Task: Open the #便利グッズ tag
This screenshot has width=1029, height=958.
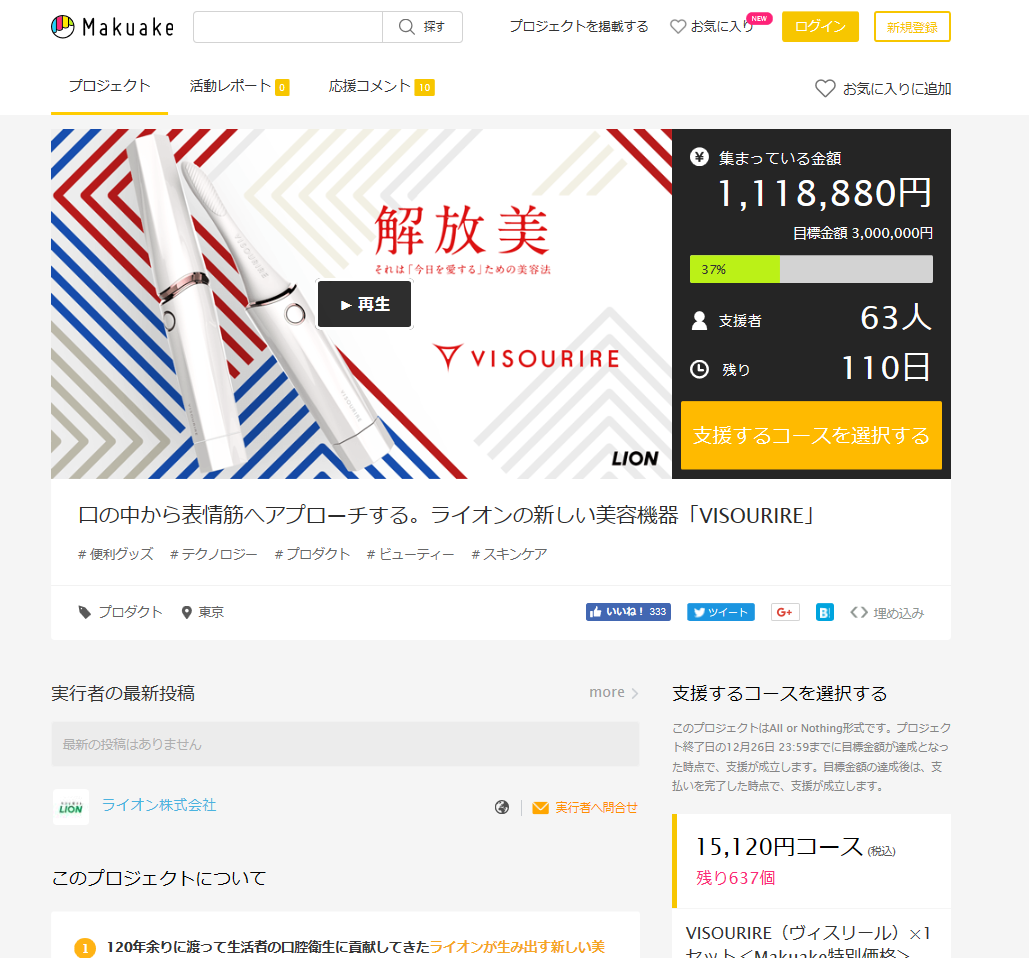Action: click(116, 554)
